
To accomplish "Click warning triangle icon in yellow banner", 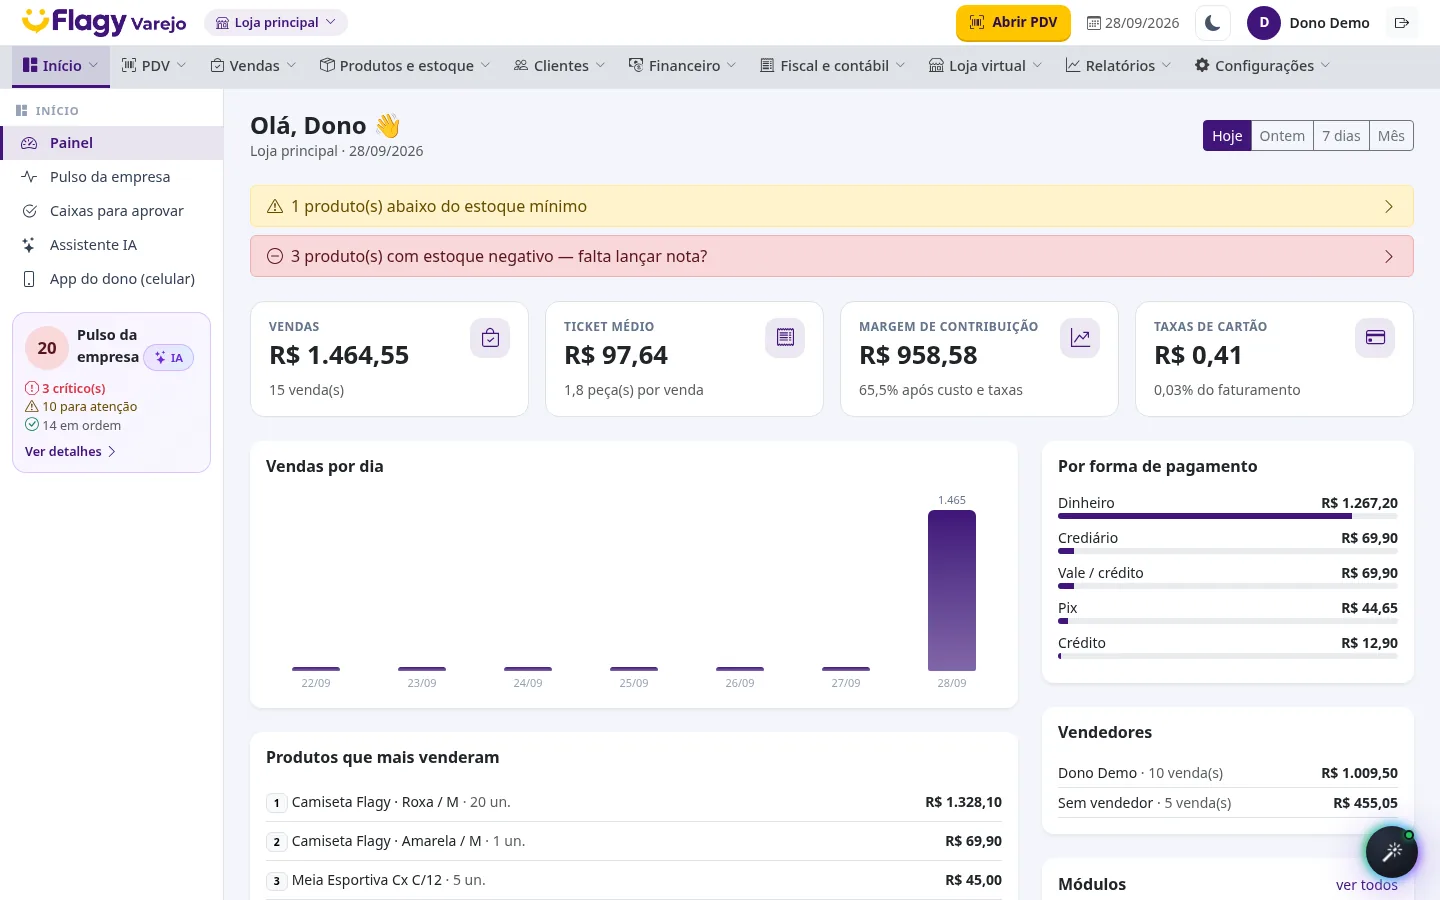I will coord(275,206).
